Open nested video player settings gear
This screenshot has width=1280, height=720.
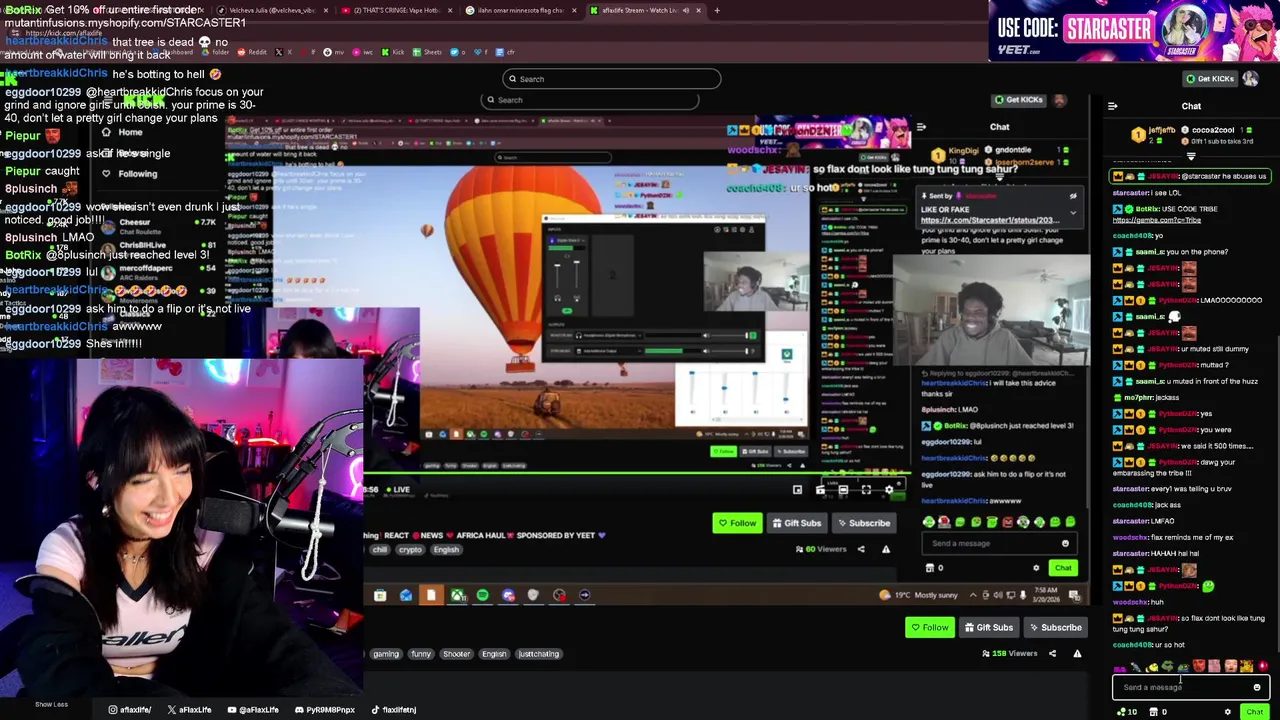coord(888,490)
